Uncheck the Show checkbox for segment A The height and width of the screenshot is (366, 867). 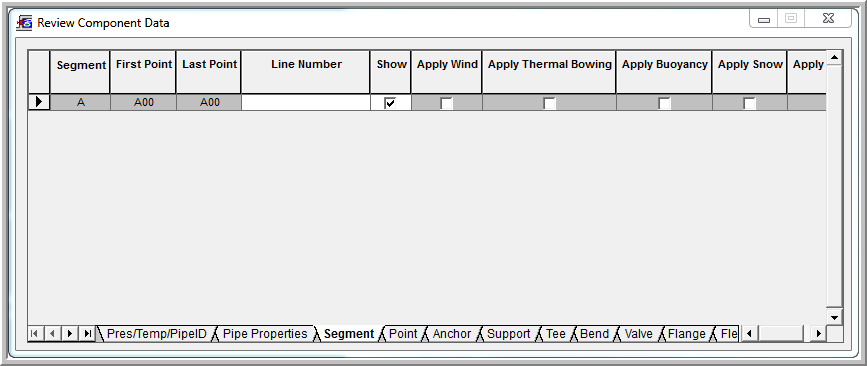coord(390,103)
